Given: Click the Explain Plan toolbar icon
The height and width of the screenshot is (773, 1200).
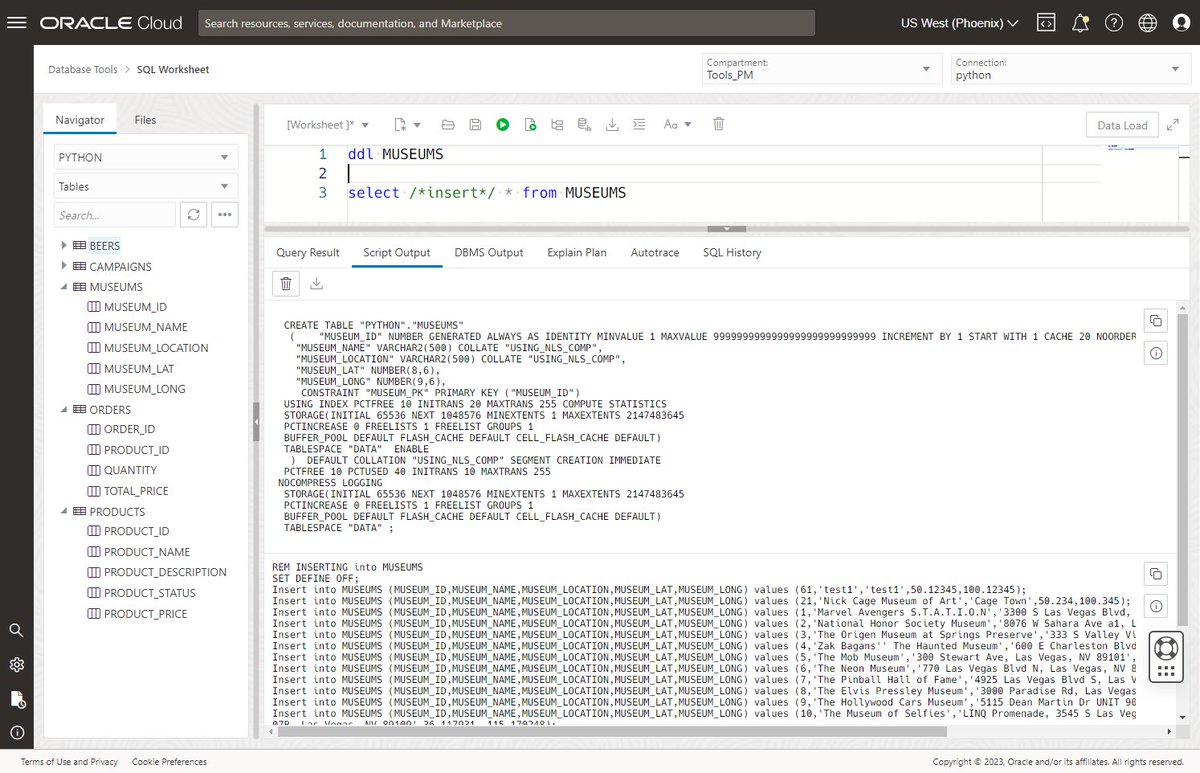Looking at the screenshot, I should coord(557,125).
